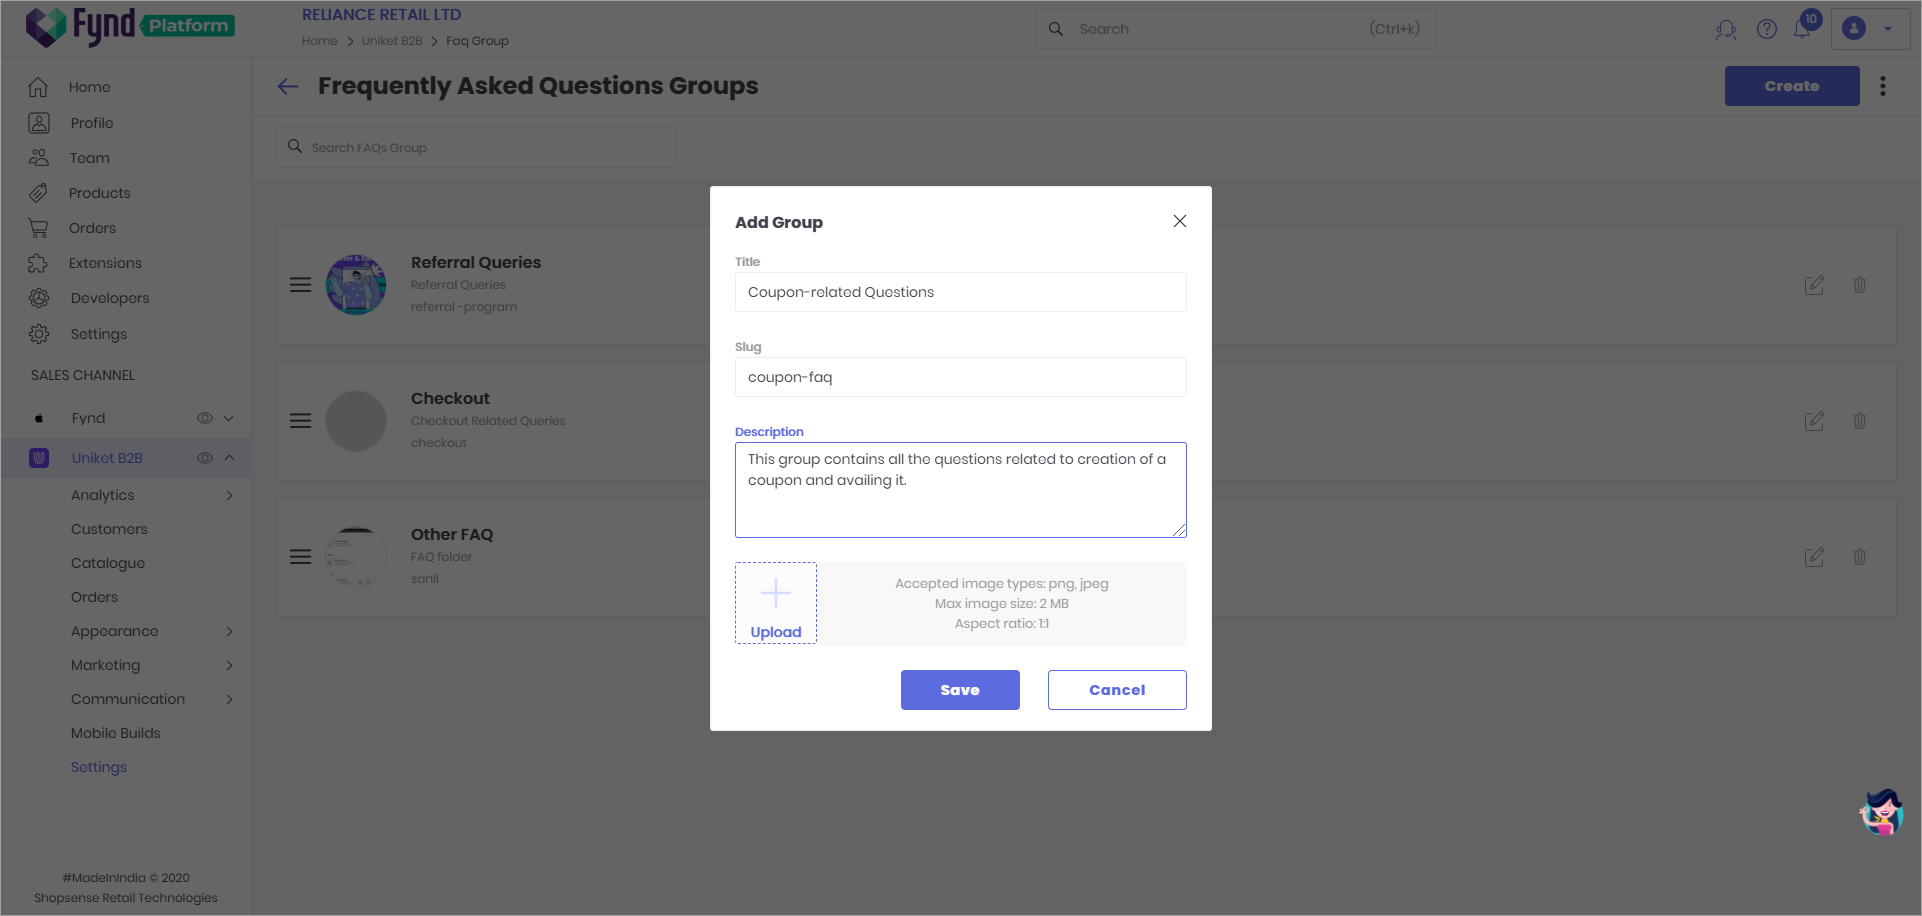This screenshot has width=1922, height=916.
Task: Open Settings under Uniket B2B
Action: tap(99, 767)
